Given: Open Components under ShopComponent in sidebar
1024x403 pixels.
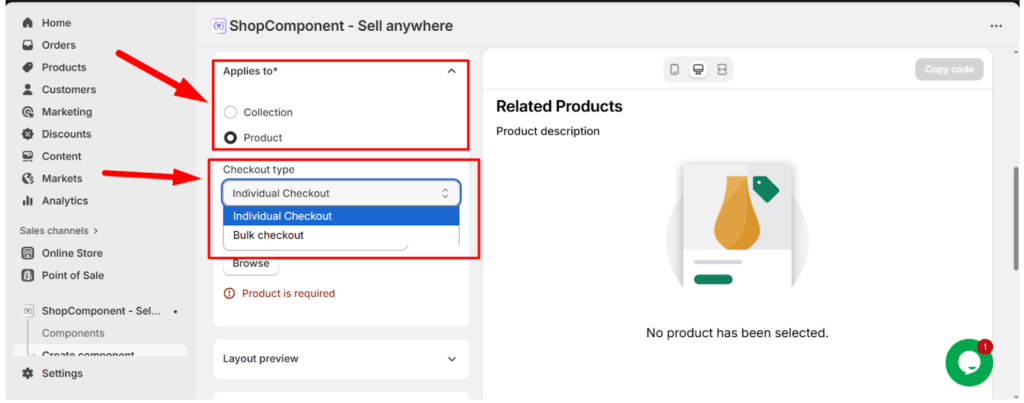Looking at the screenshot, I should pos(73,333).
